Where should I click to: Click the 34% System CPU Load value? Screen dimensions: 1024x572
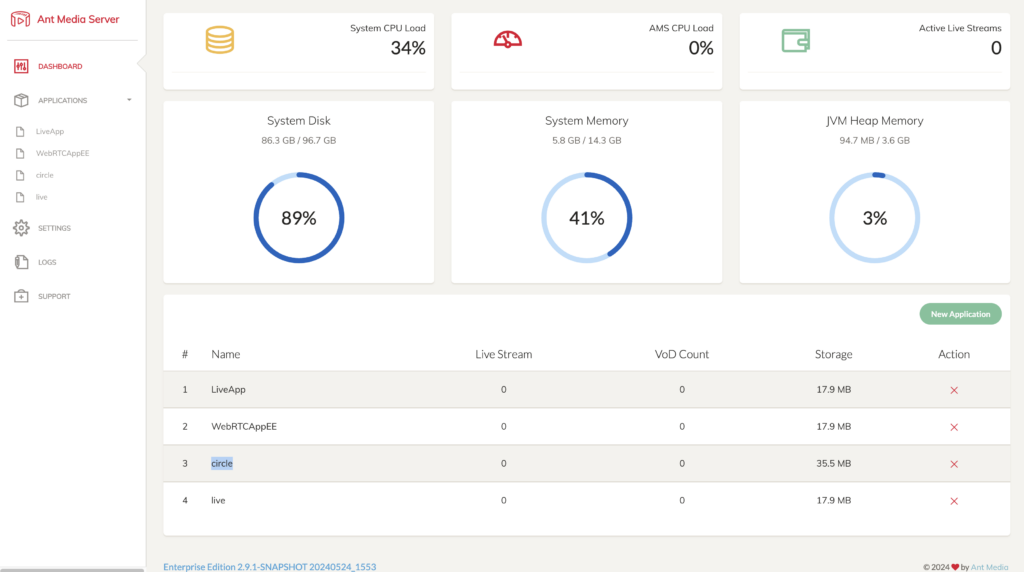408,48
